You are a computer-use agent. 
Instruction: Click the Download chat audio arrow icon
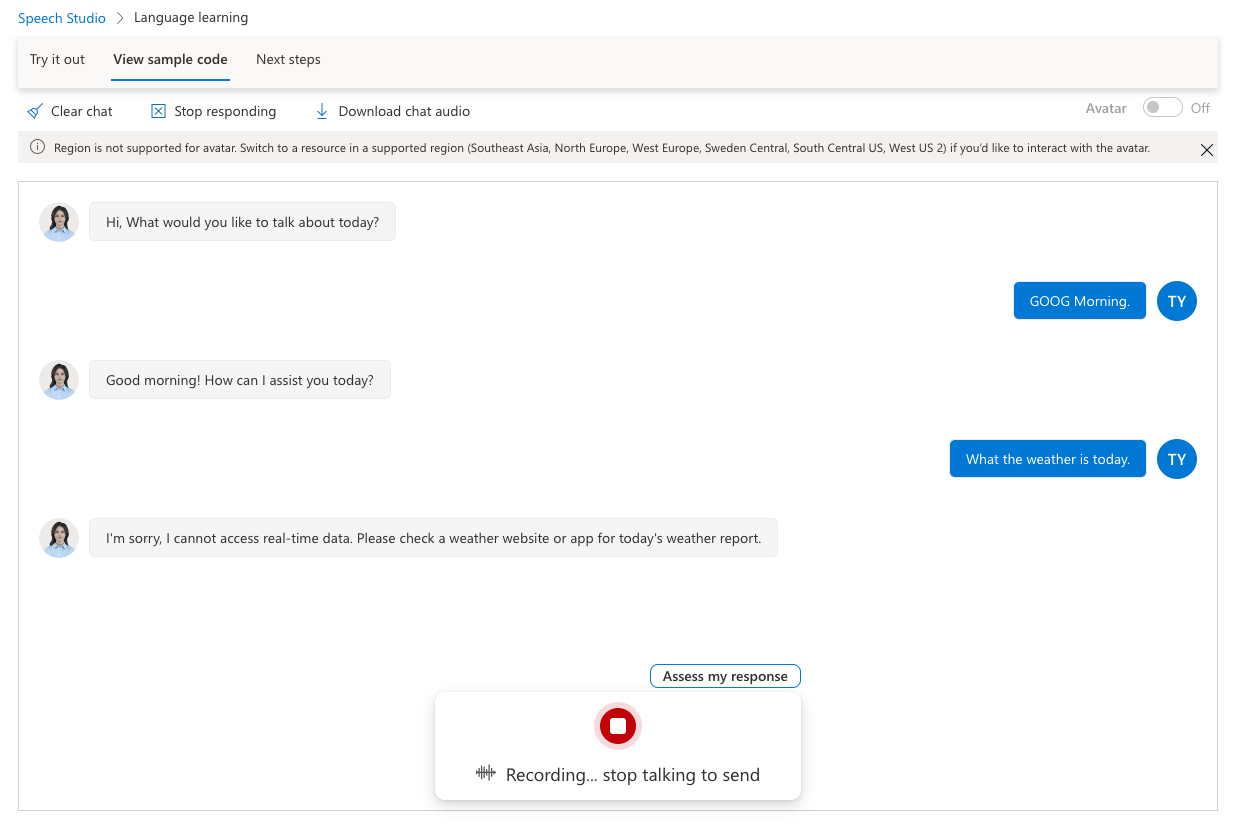322,111
